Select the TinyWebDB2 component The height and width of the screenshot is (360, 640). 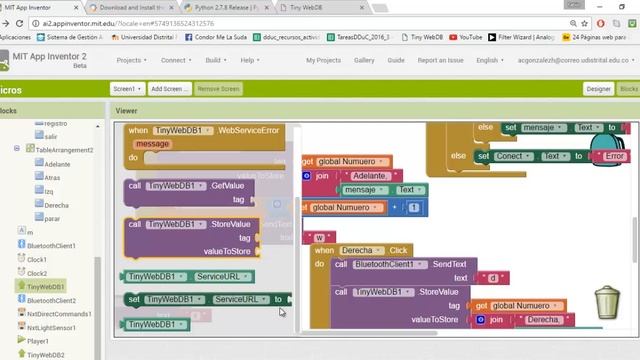tap(41, 355)
